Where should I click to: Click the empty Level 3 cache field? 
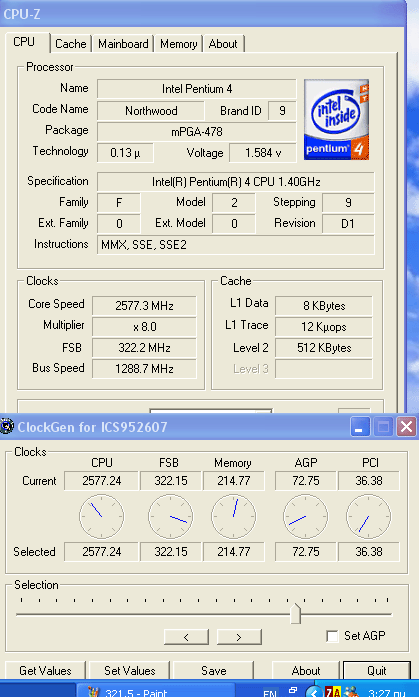[x=324, y=369]
